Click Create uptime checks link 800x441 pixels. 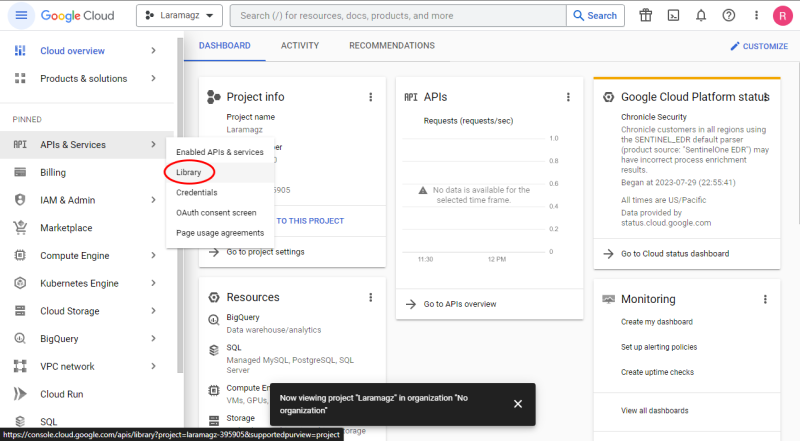(x=657, y=372)
